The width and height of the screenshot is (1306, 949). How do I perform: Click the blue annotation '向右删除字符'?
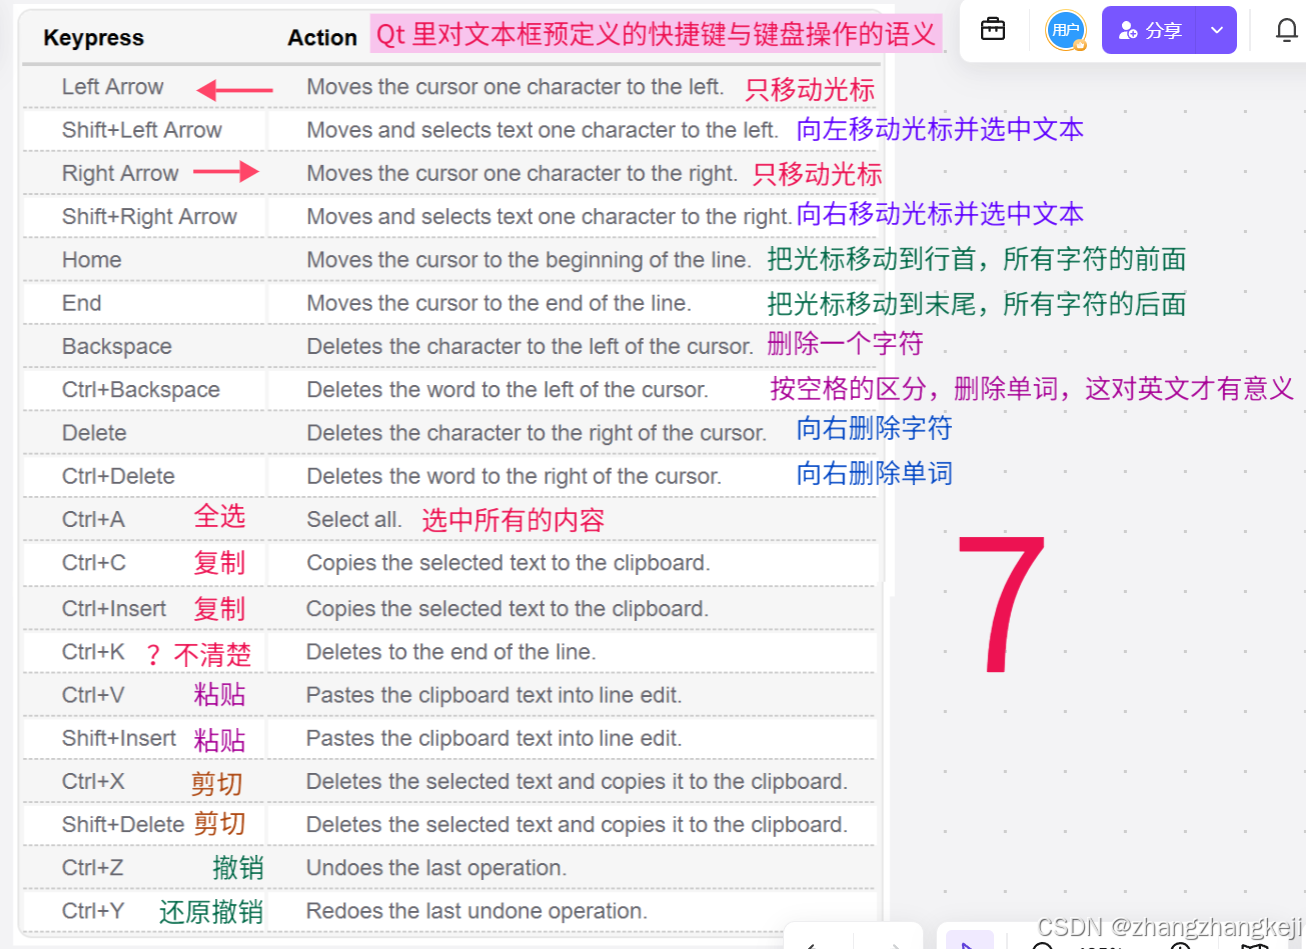(x=875, y=428)
